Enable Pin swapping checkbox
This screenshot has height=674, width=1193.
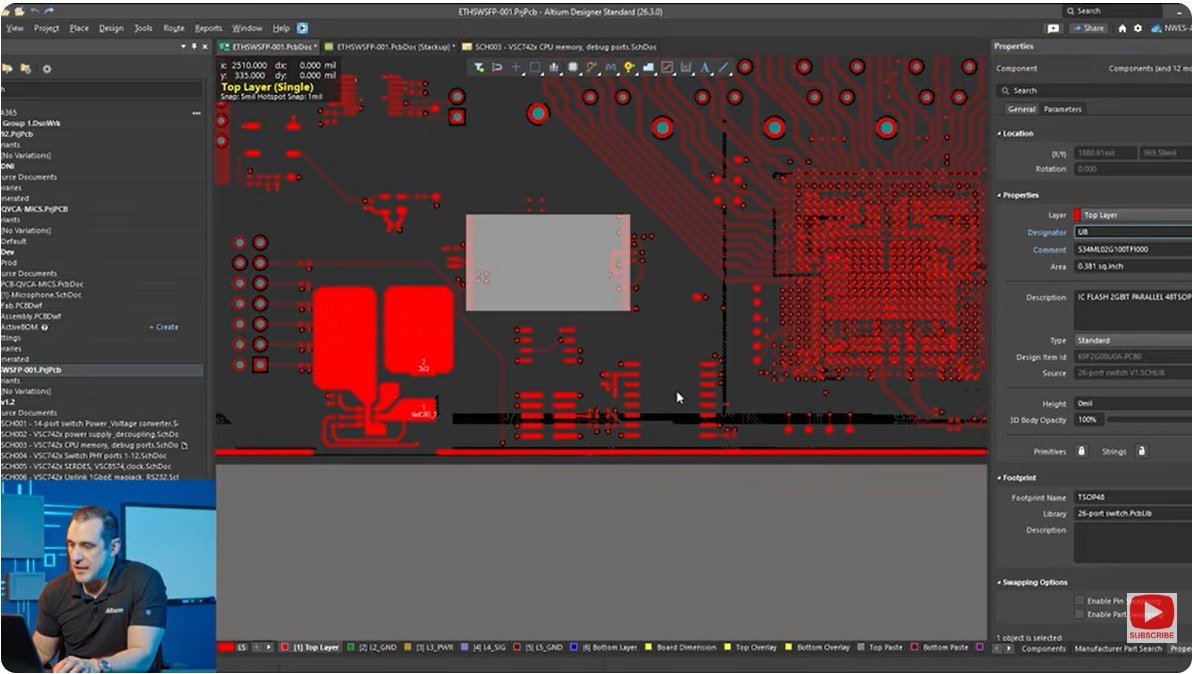pos(1080,600)
